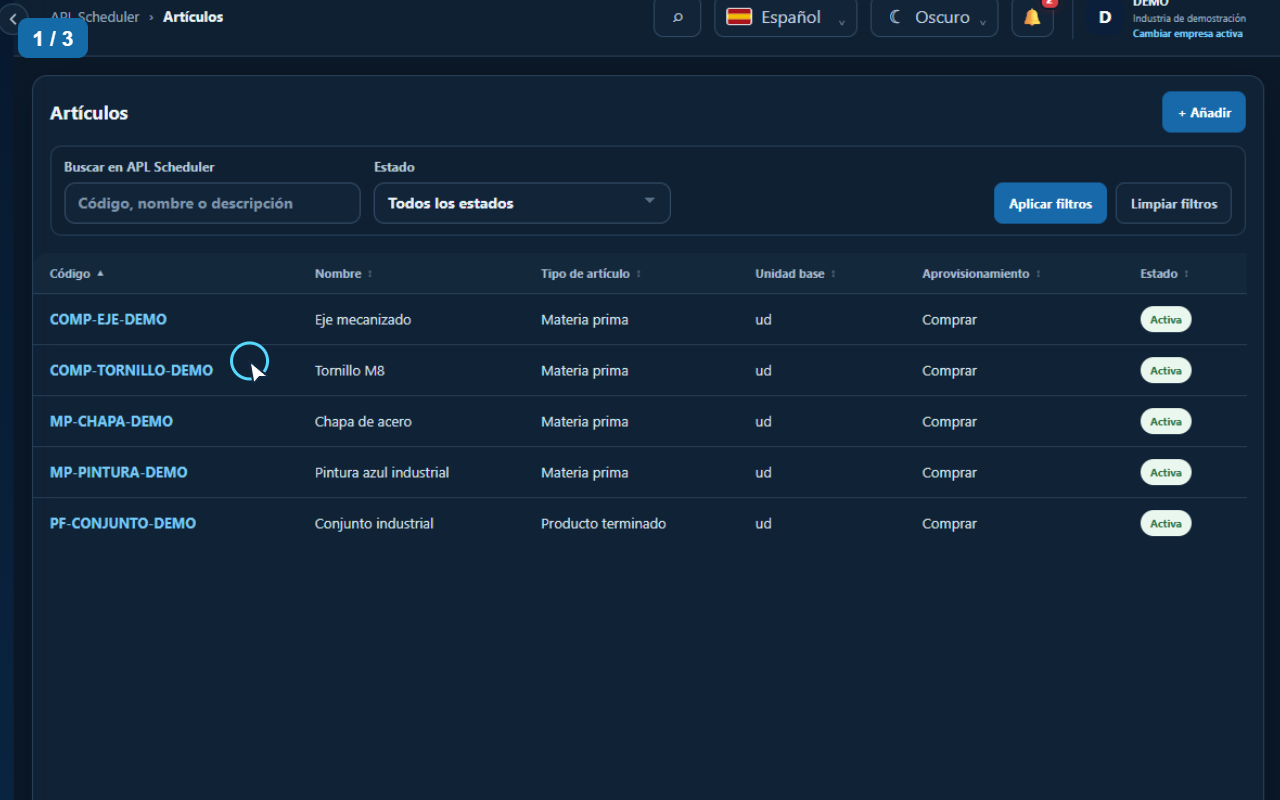Sort the table by Estado column

(x=1164, y=274)
